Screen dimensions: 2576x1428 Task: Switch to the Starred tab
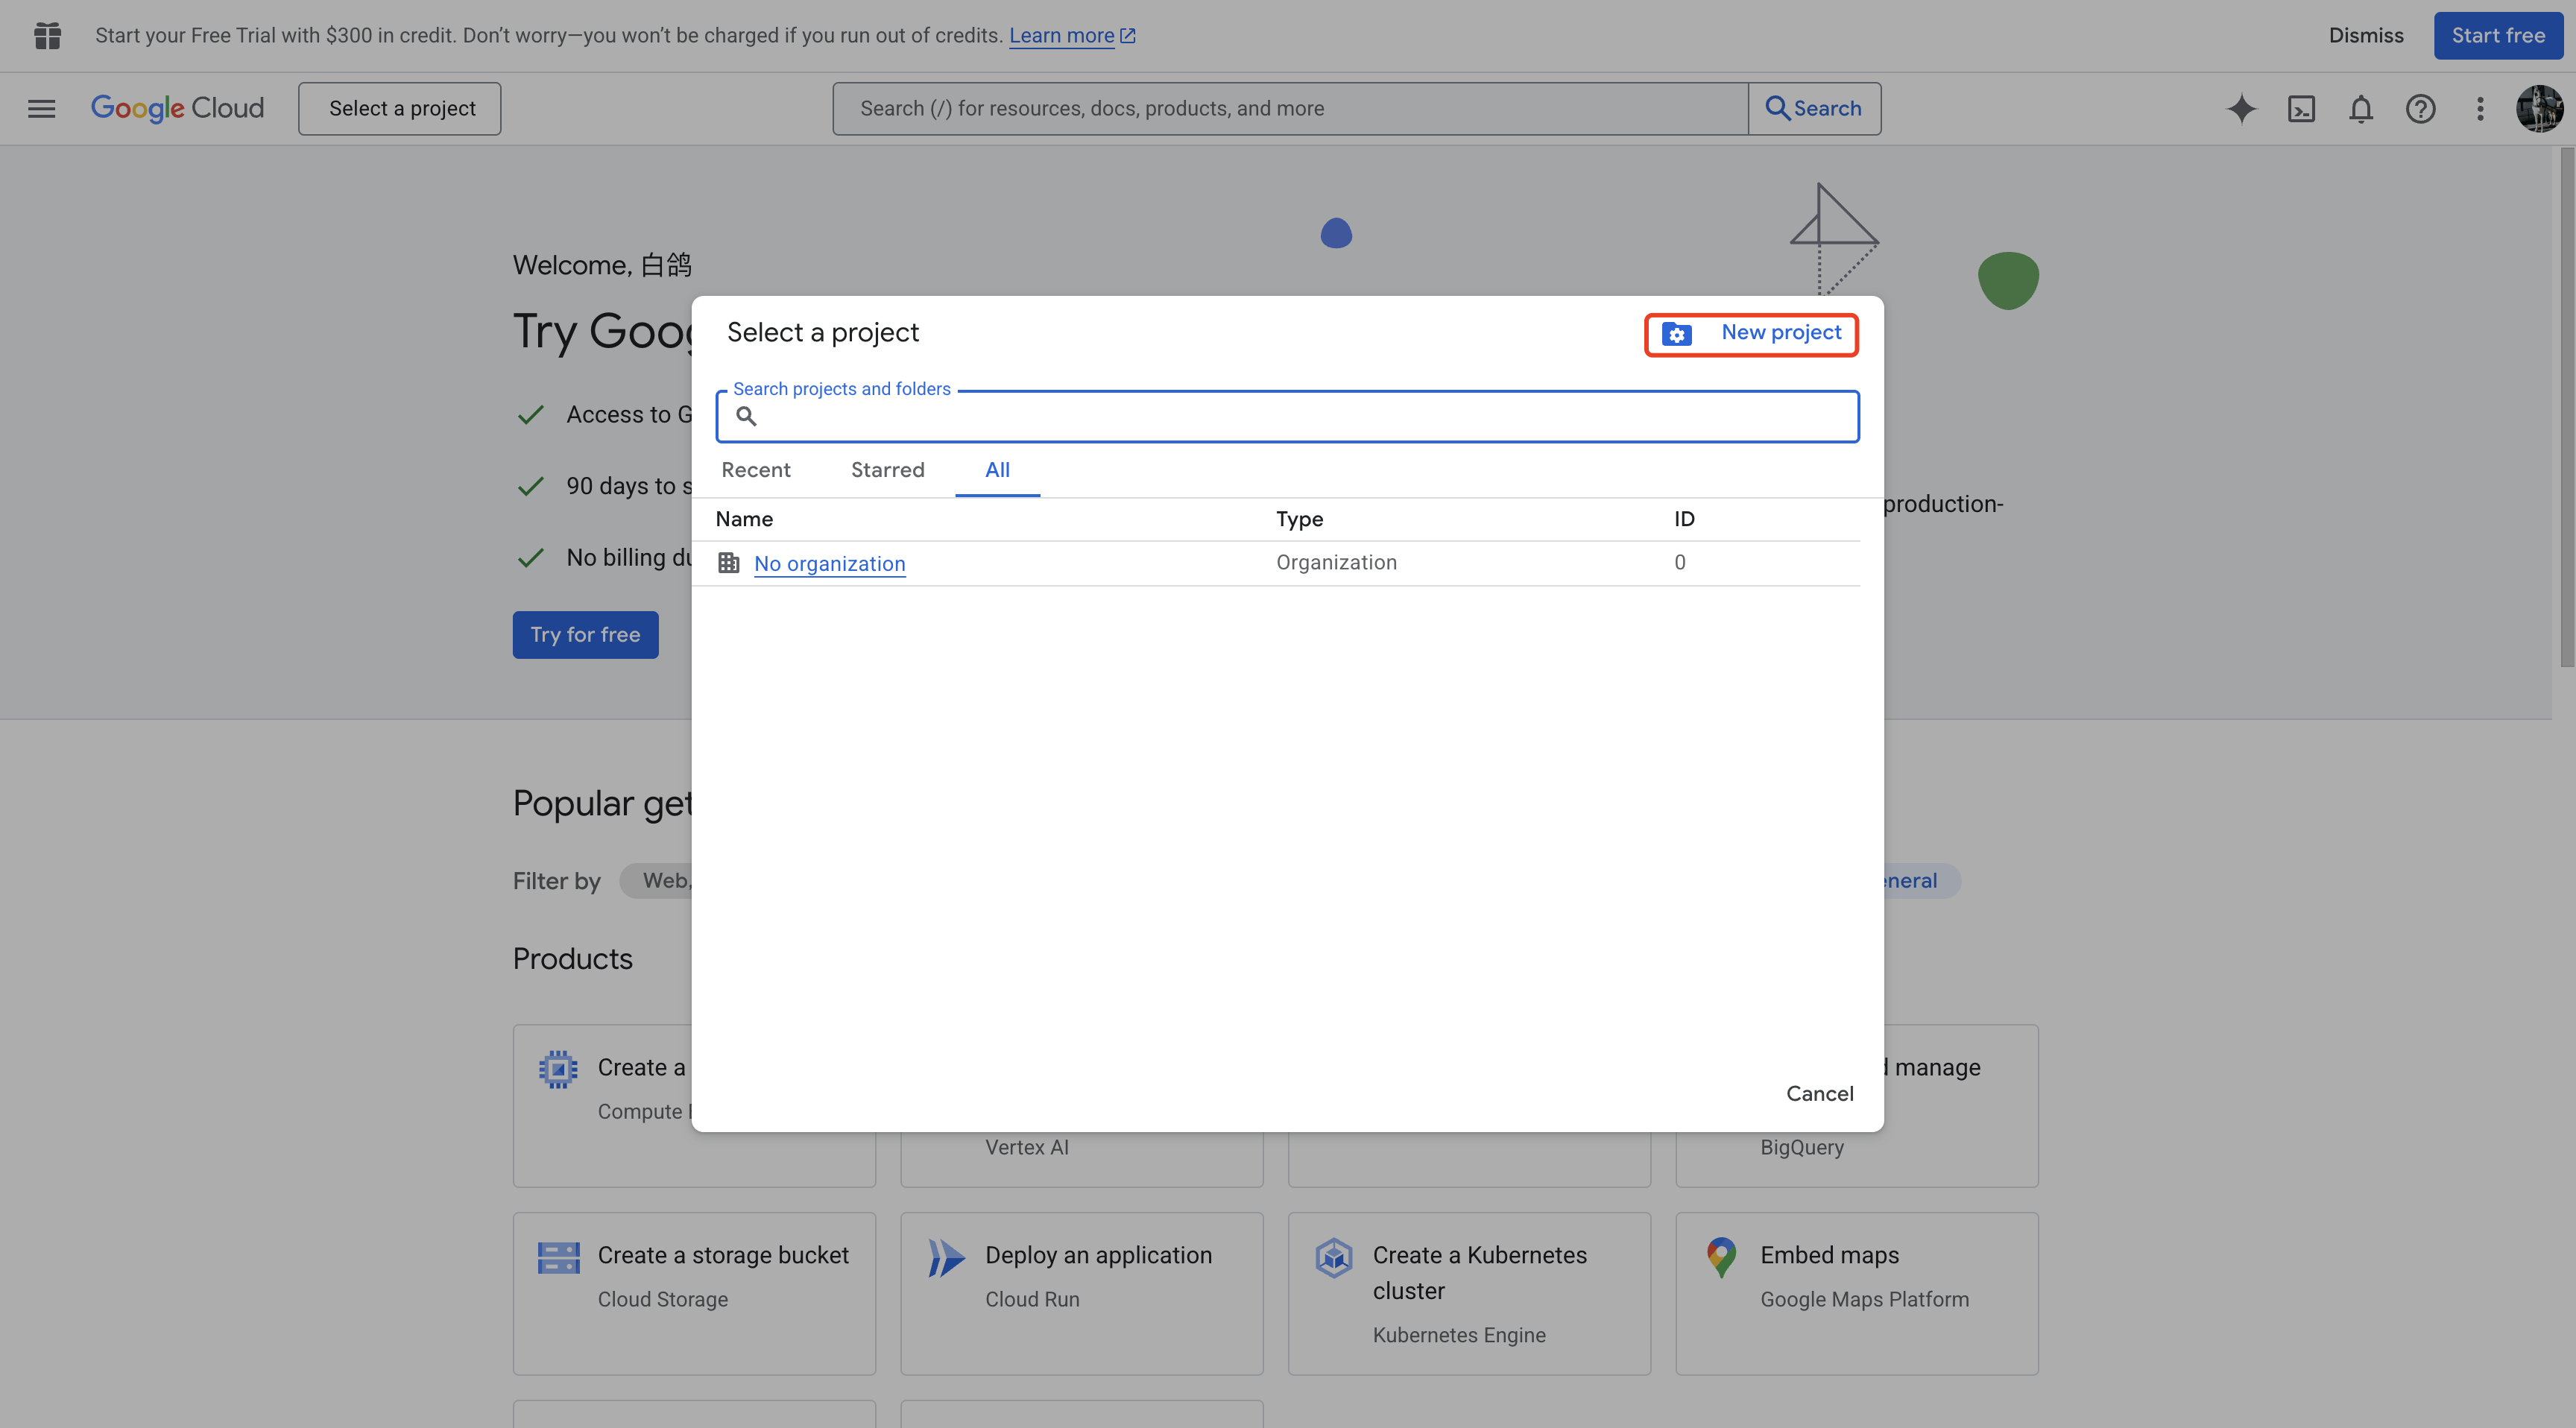tap(887, 470)
